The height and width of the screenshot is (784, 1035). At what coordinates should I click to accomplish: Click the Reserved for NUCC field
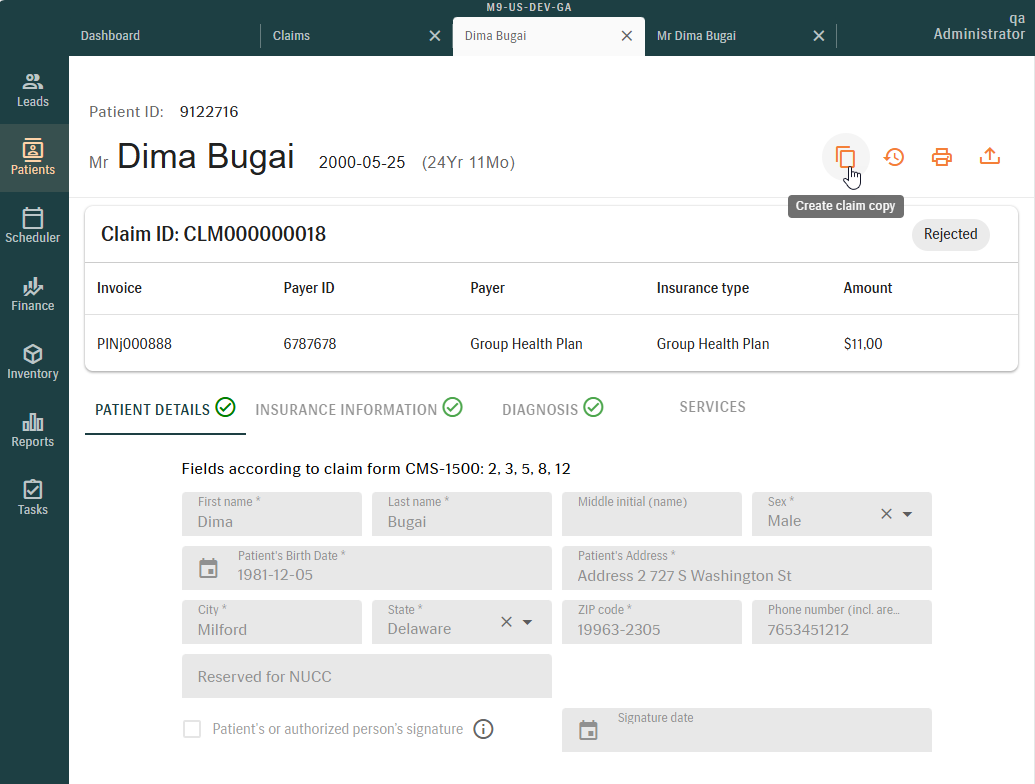pyautogui.click(x=366, y=676)
